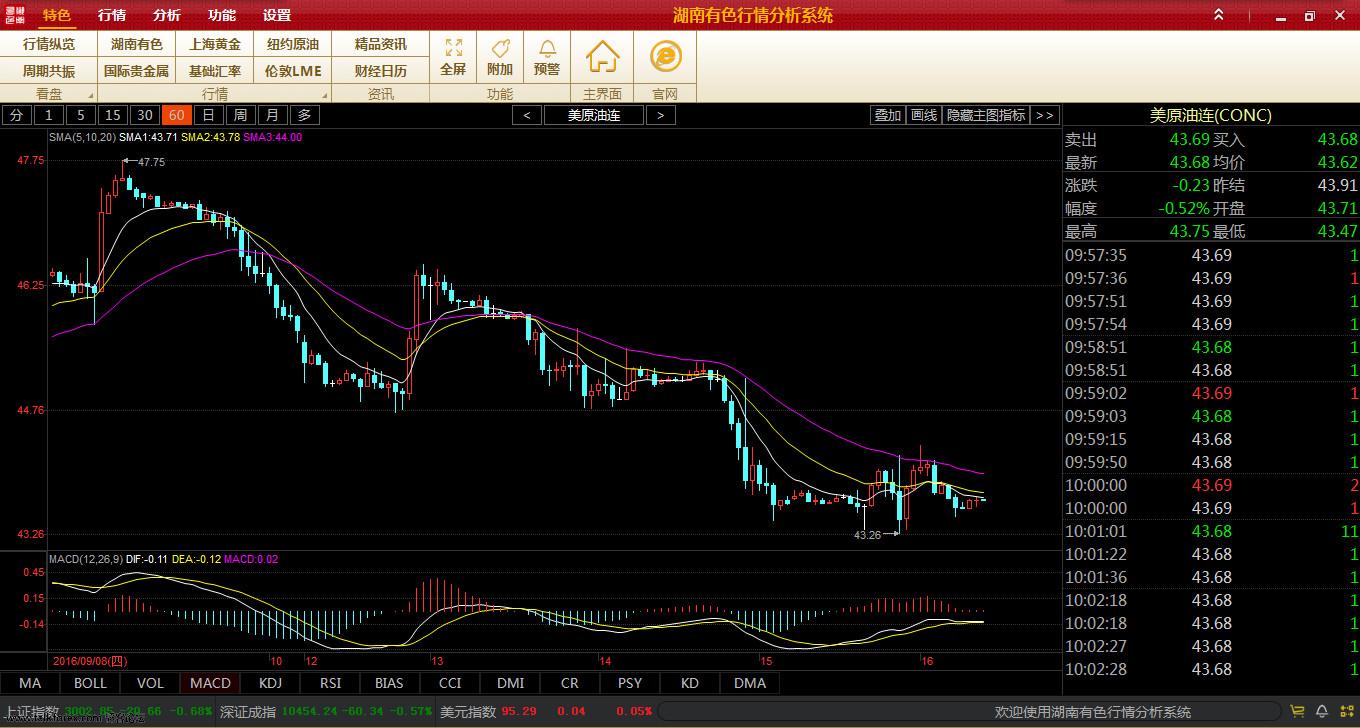Screen dimensions: 1360x728
Task: Select the 30-minute timeframe
Action: [145, 115]
